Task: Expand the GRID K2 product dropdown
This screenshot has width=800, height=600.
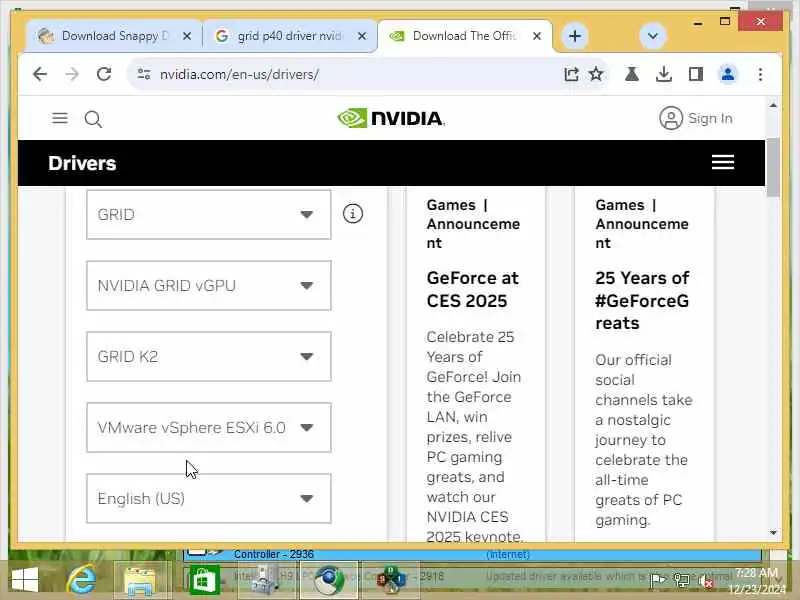Action: [209, 356]
